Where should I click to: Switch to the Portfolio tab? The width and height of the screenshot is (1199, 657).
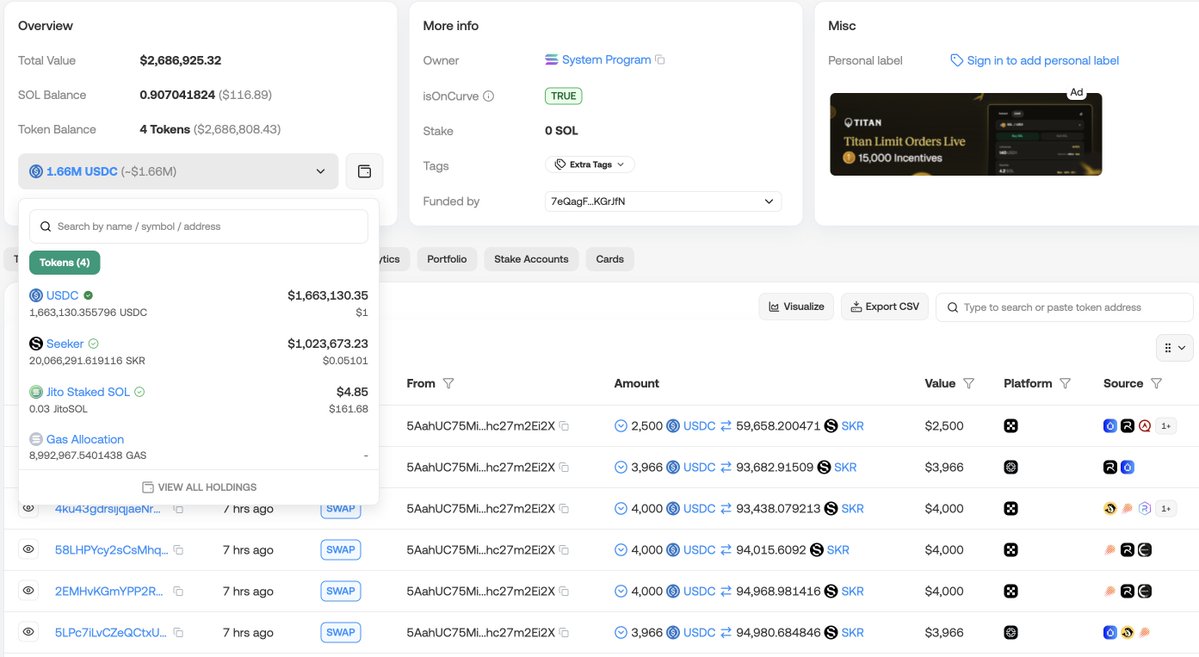click(x=446, y=259)
